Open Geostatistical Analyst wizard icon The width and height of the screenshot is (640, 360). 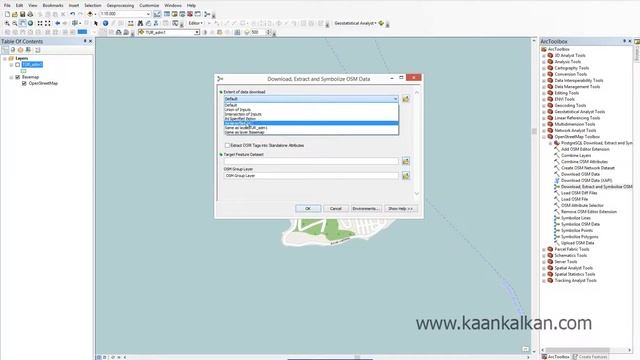coord(381,23)
